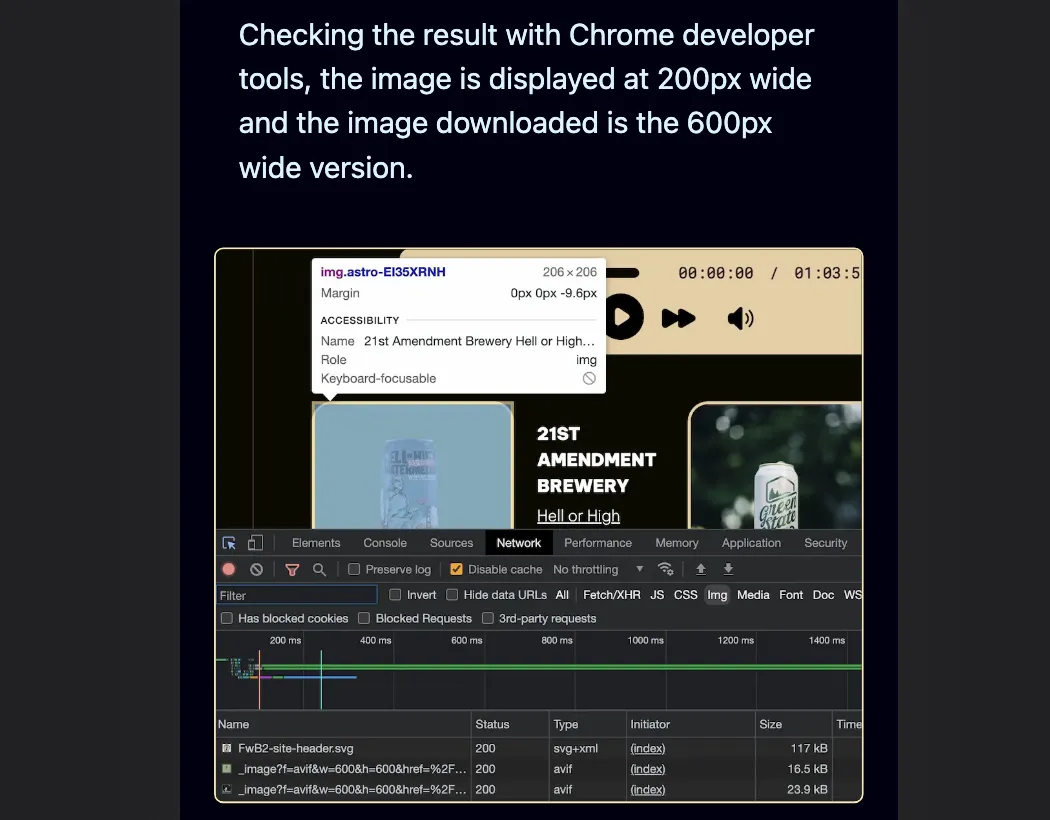
Task: Open the Performance tab
Action: 597,542
